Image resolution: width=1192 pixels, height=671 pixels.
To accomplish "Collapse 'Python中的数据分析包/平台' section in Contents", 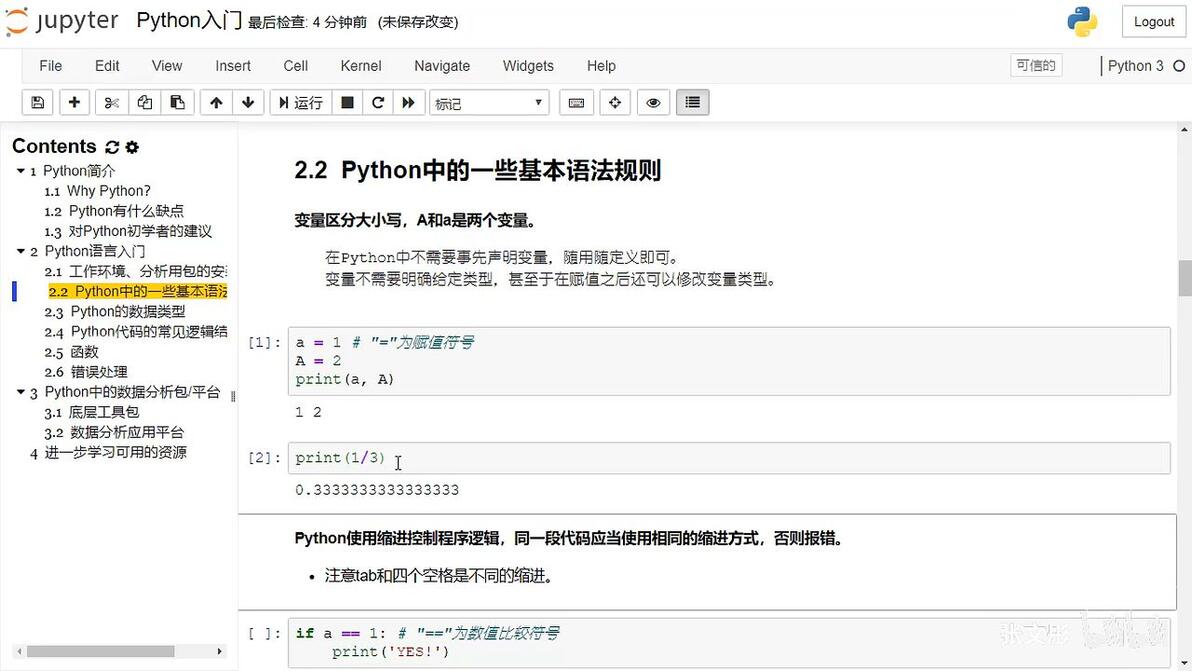I will click(x=21, y=392).
